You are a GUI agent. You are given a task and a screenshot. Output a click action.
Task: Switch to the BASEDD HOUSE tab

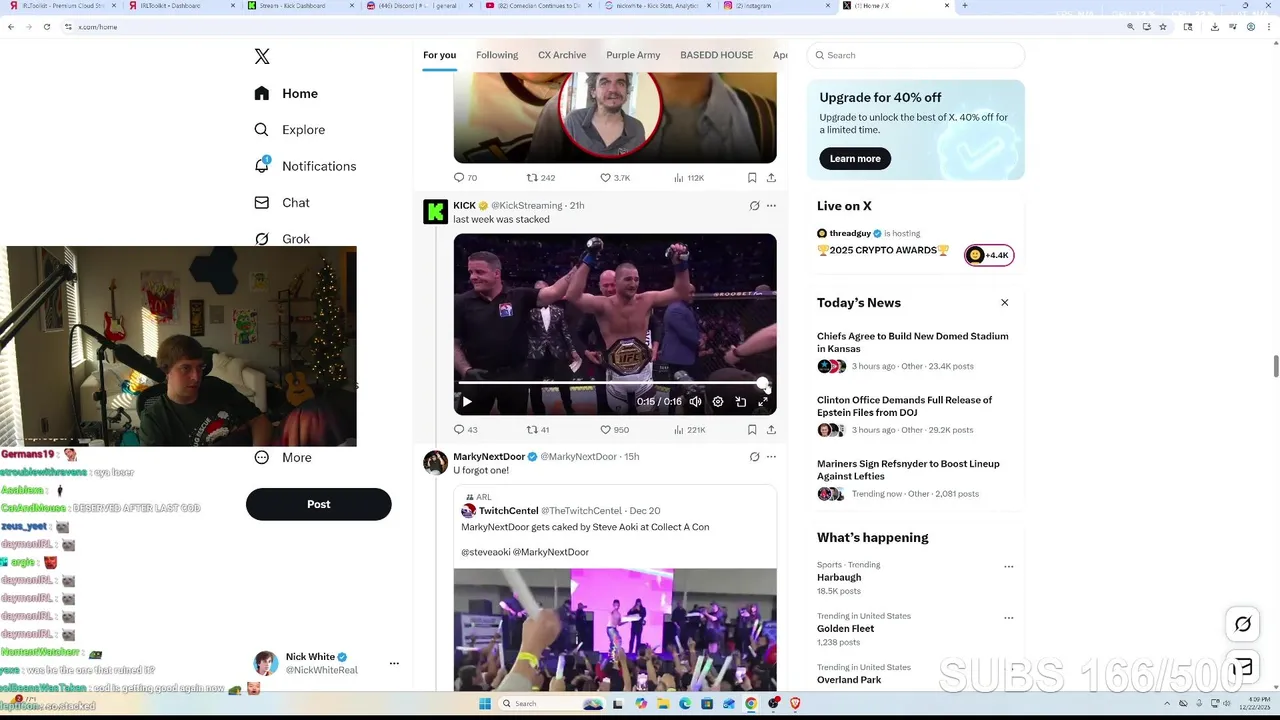click(716, 55)
